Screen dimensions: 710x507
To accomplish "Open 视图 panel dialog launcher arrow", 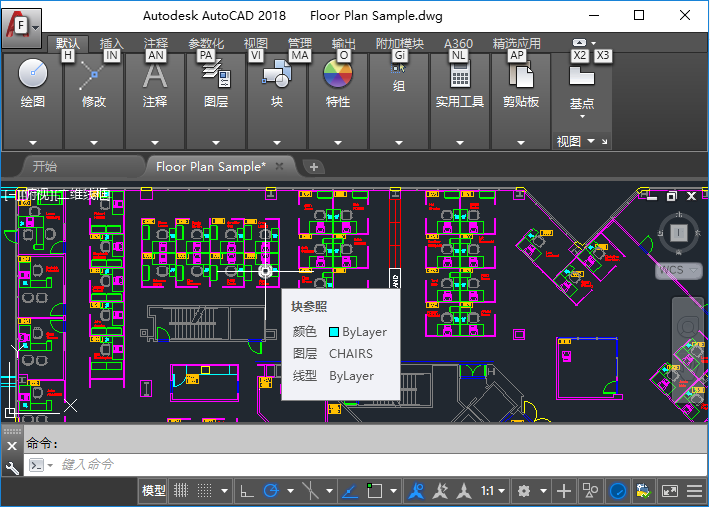I will point(604,142).
